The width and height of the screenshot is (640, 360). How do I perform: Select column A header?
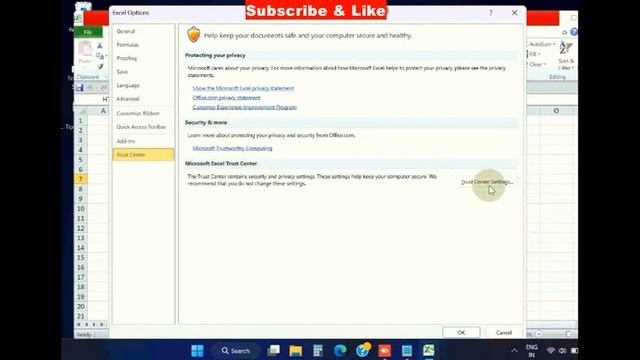(103, 111)
